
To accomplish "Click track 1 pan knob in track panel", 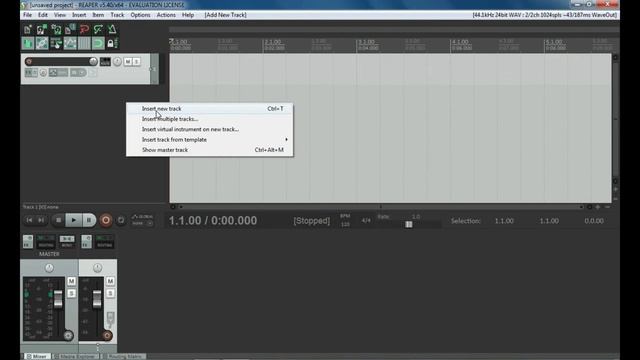I will coord(117,62).
